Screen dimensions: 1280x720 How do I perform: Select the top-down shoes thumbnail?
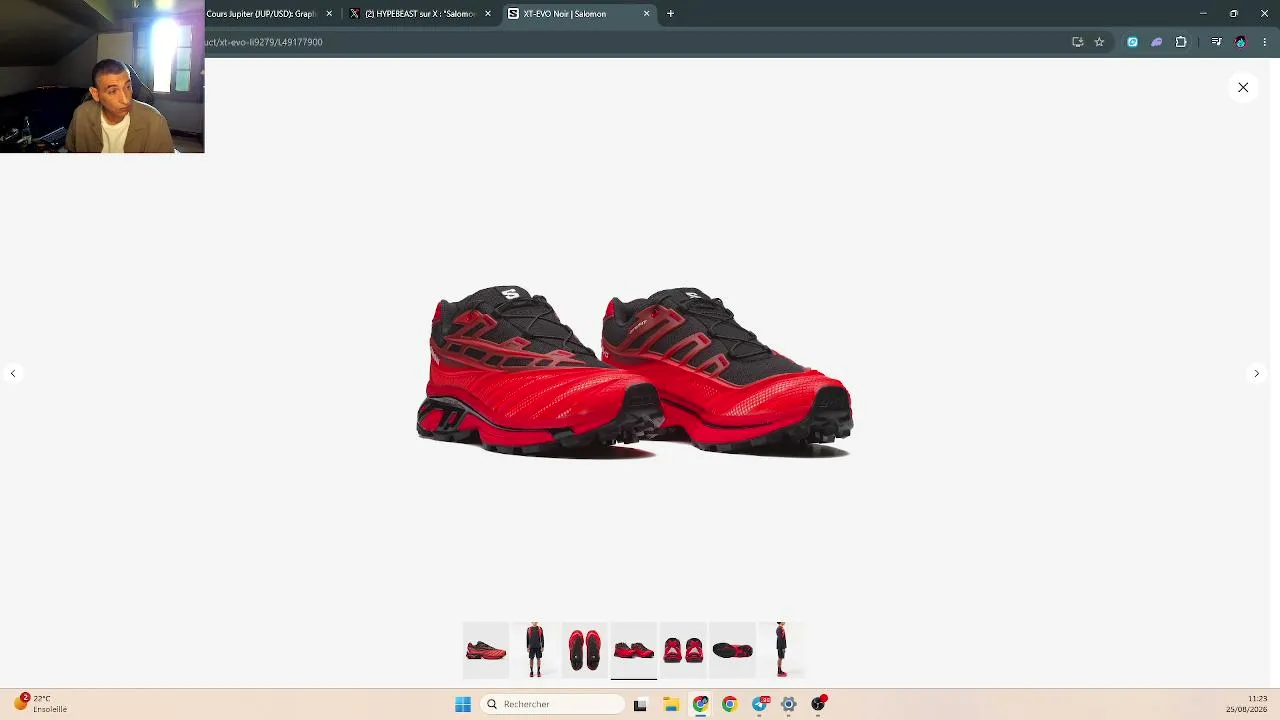(584, 650)
